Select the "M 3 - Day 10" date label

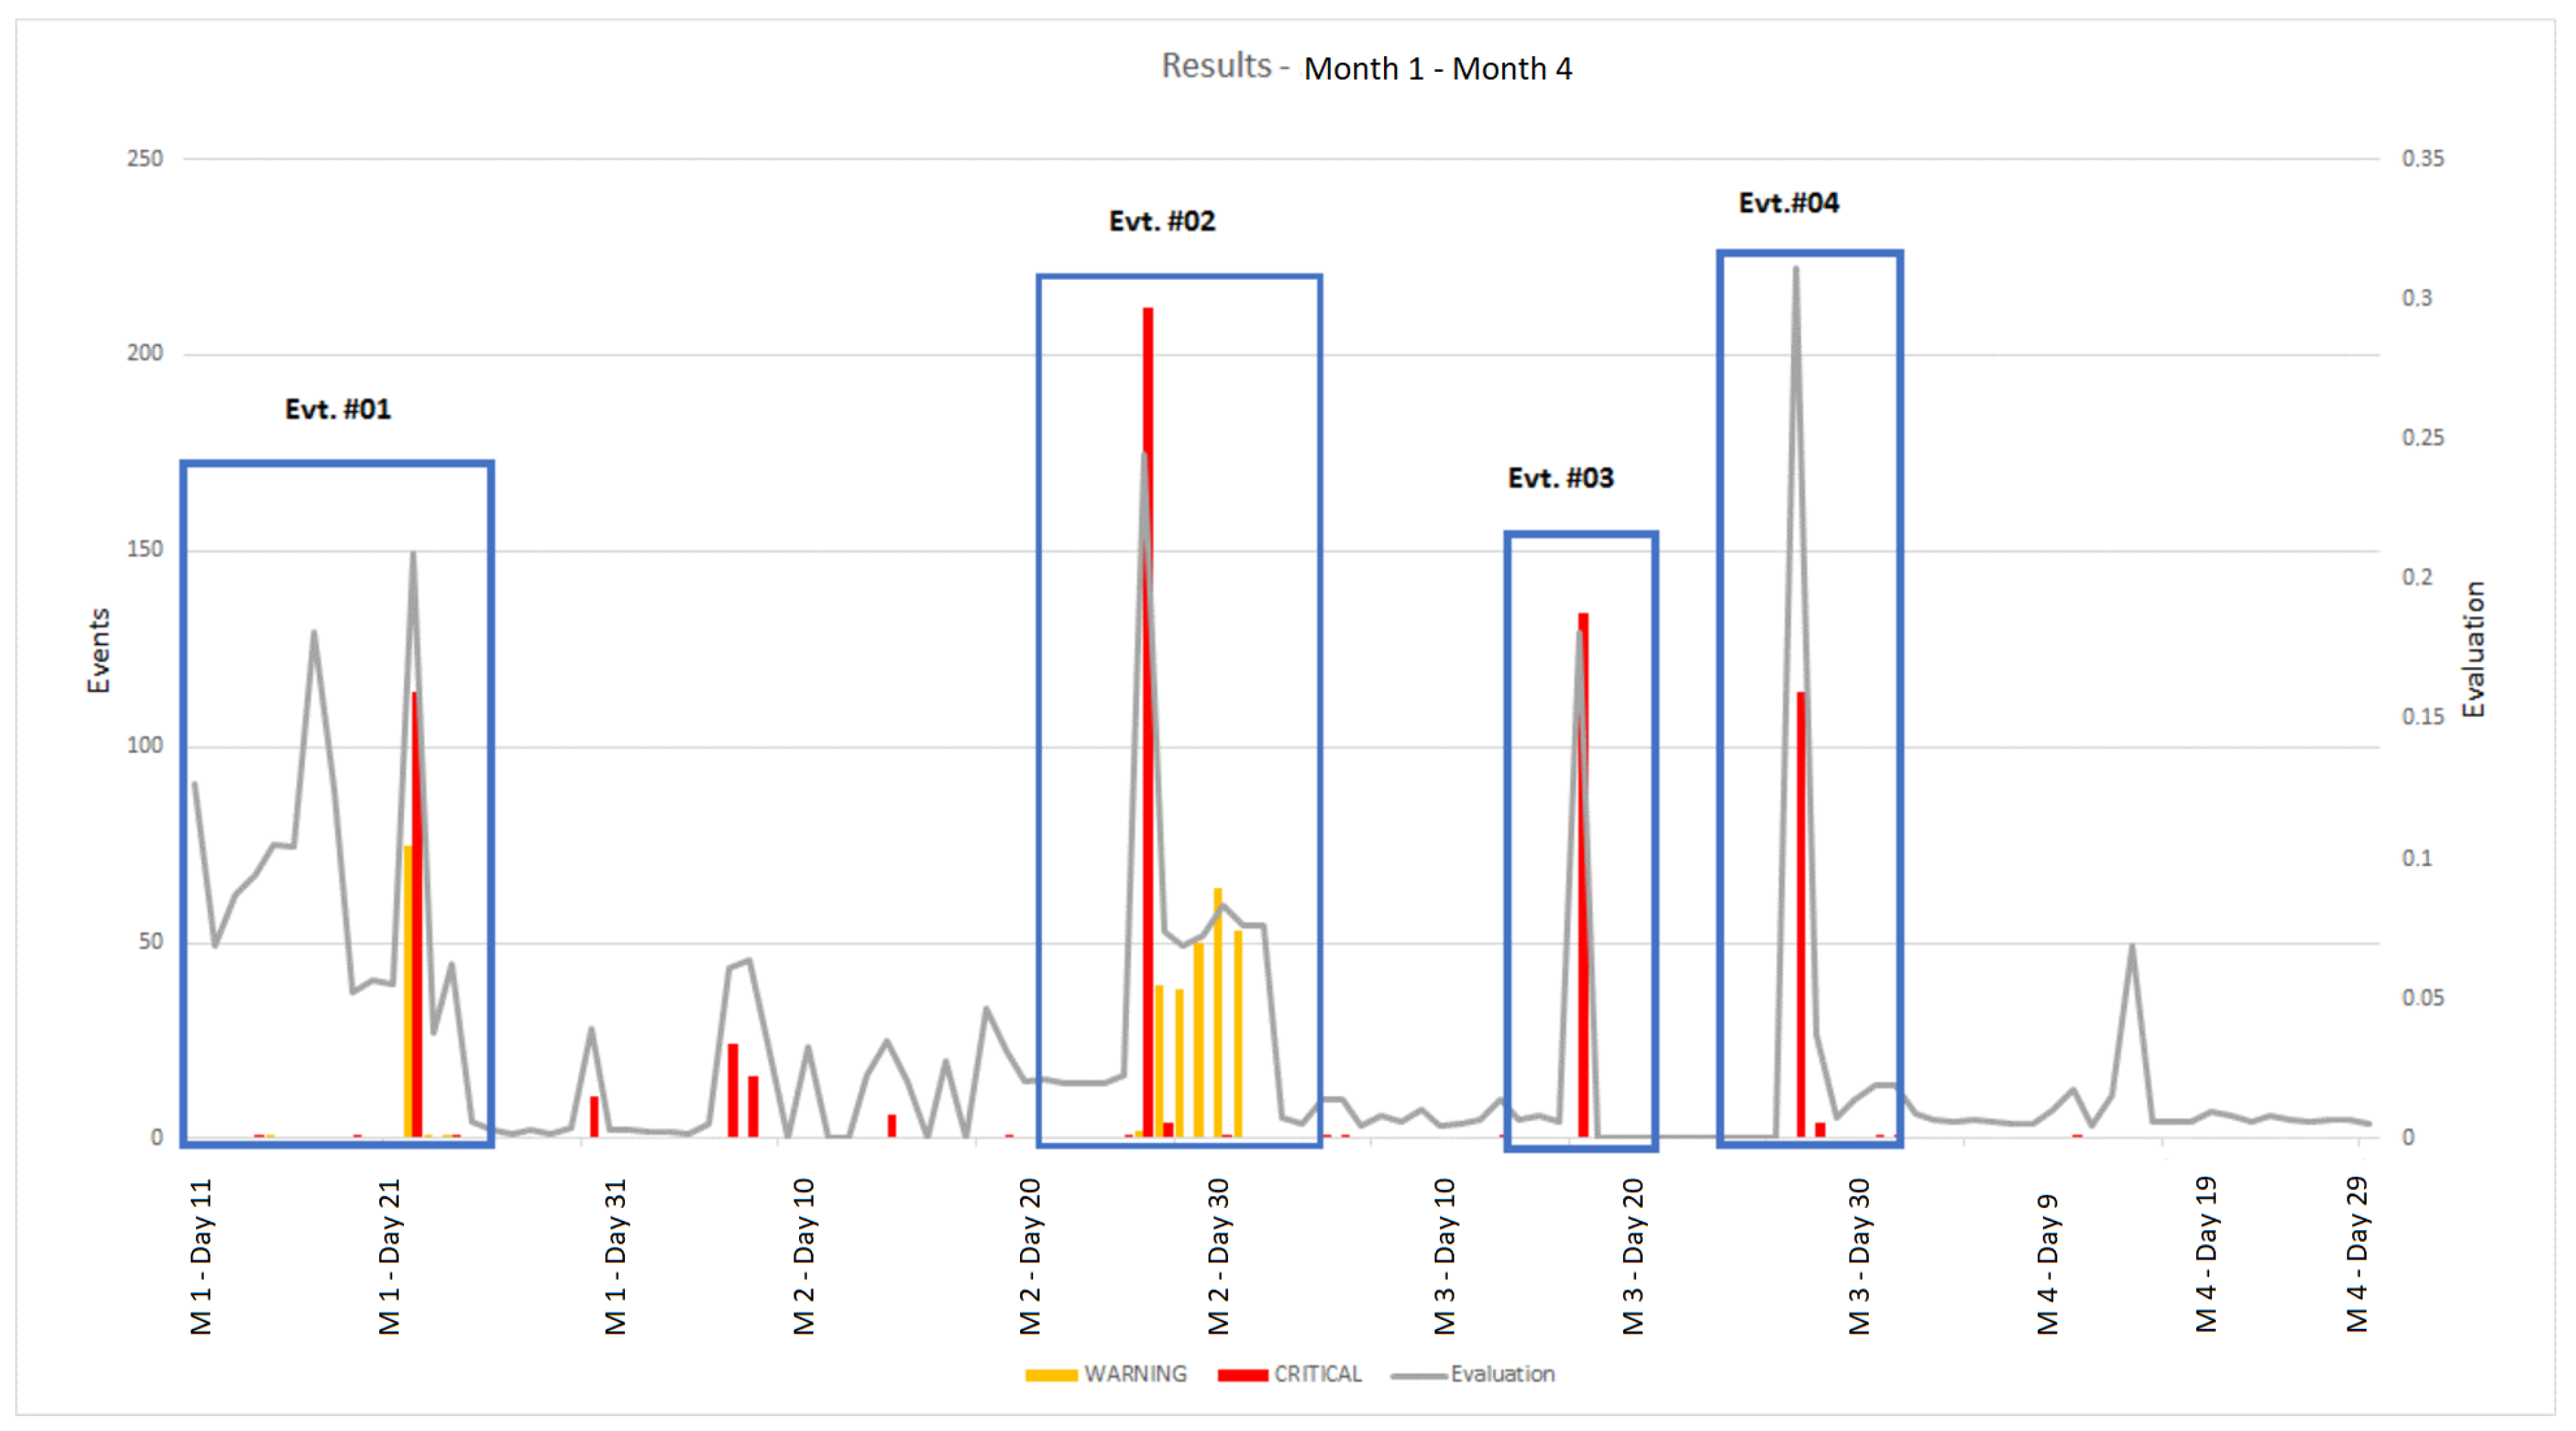click(x=1445, y=1257)
